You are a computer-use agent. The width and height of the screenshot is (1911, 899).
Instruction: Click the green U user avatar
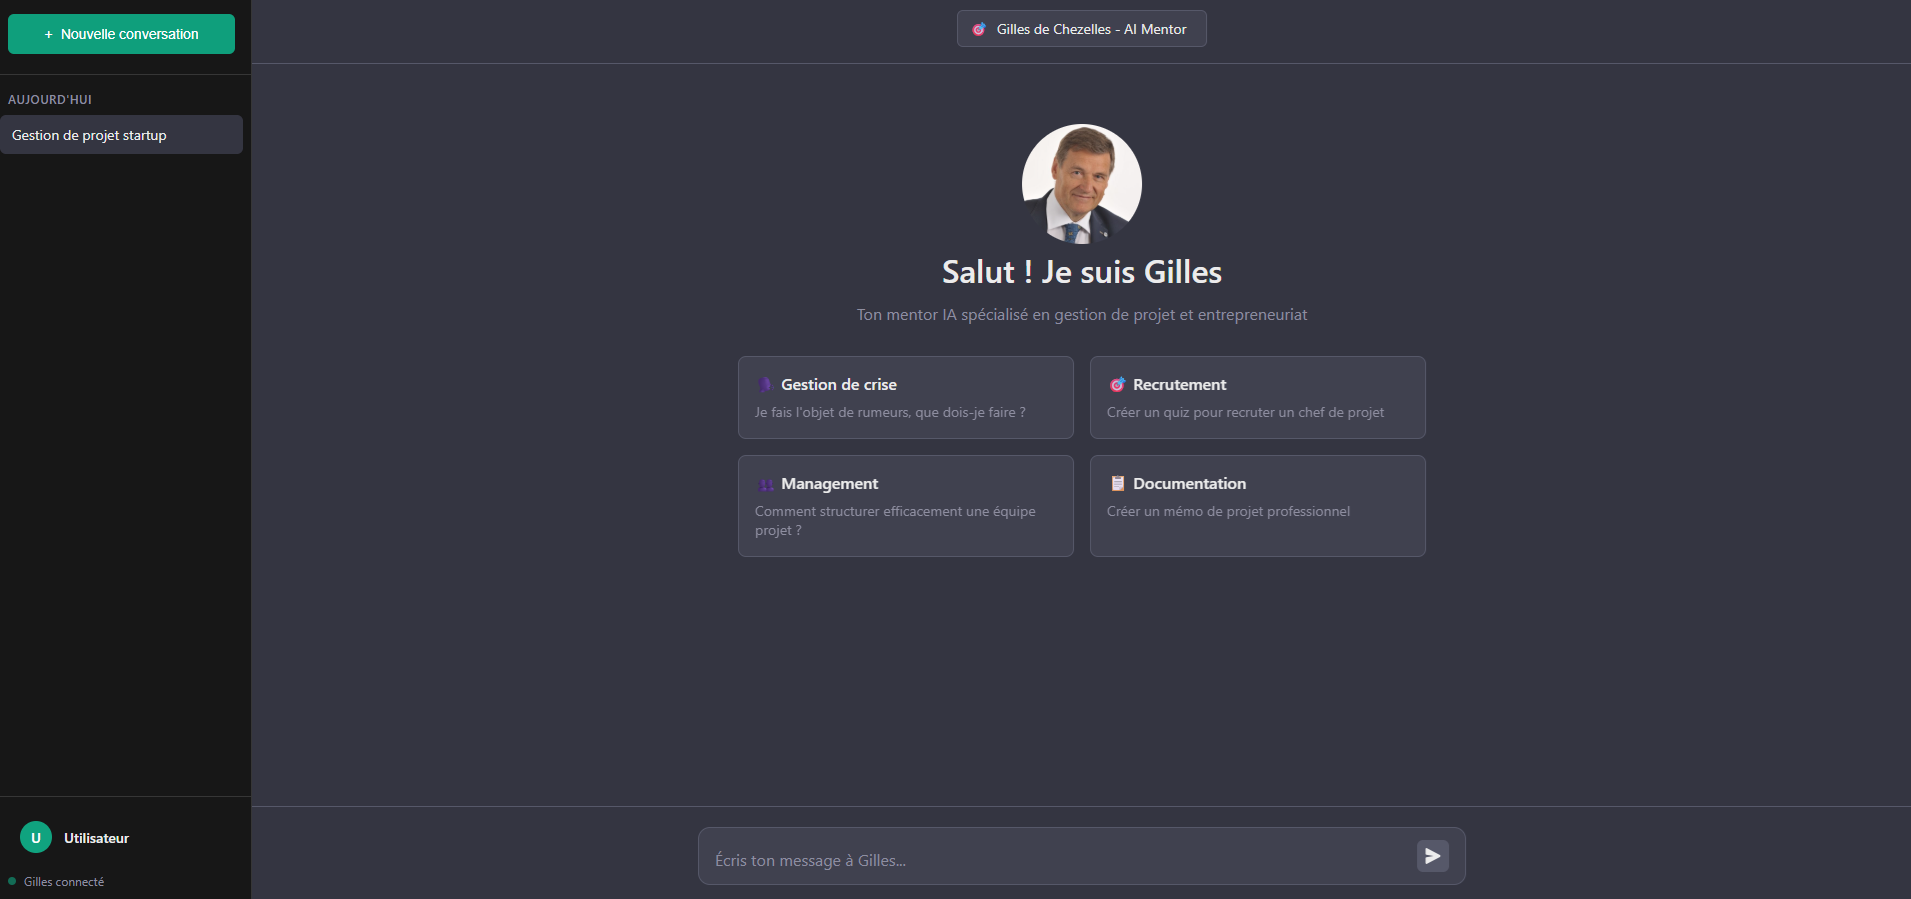(x=36, y=838)
